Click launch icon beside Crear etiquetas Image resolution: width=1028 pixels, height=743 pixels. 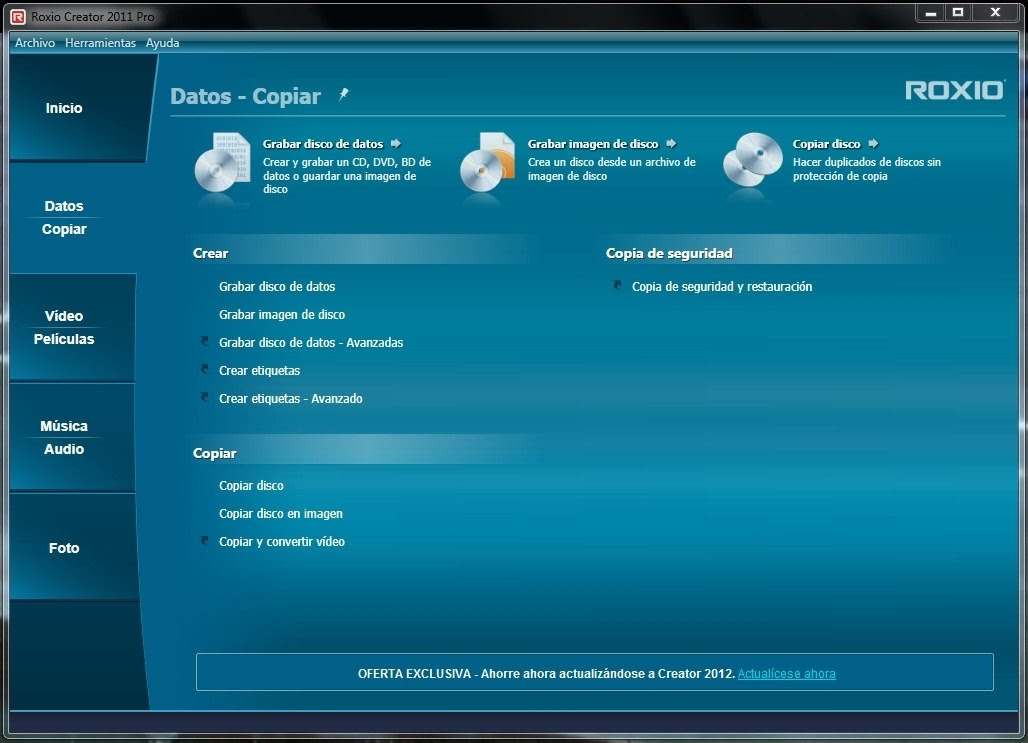tap(205, 369)
